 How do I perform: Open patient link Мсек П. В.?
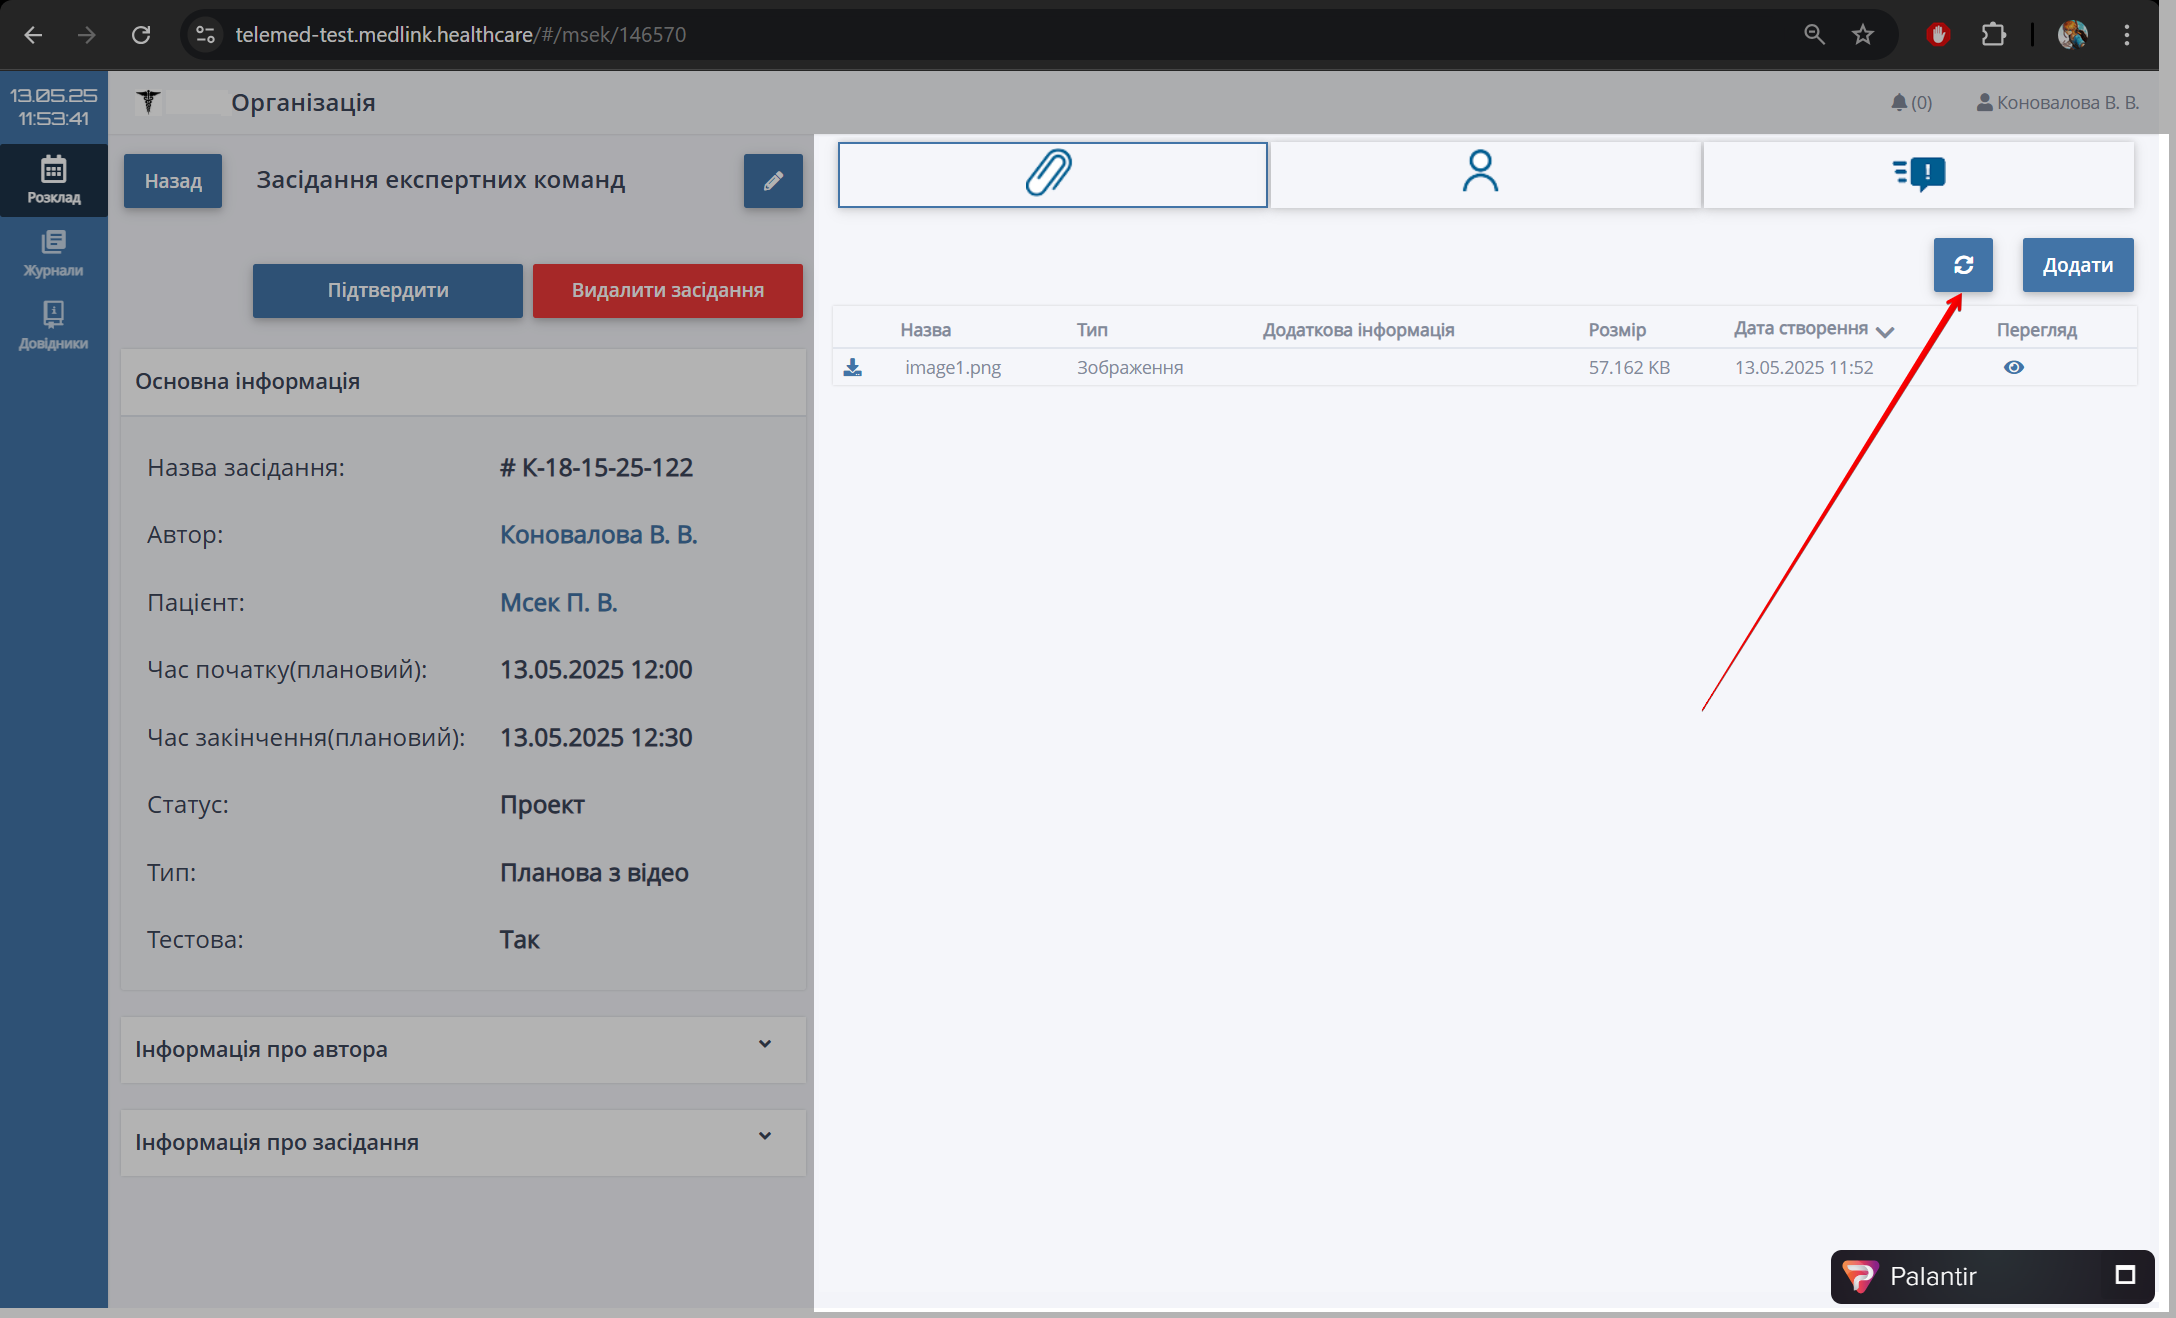pos(558,603)
